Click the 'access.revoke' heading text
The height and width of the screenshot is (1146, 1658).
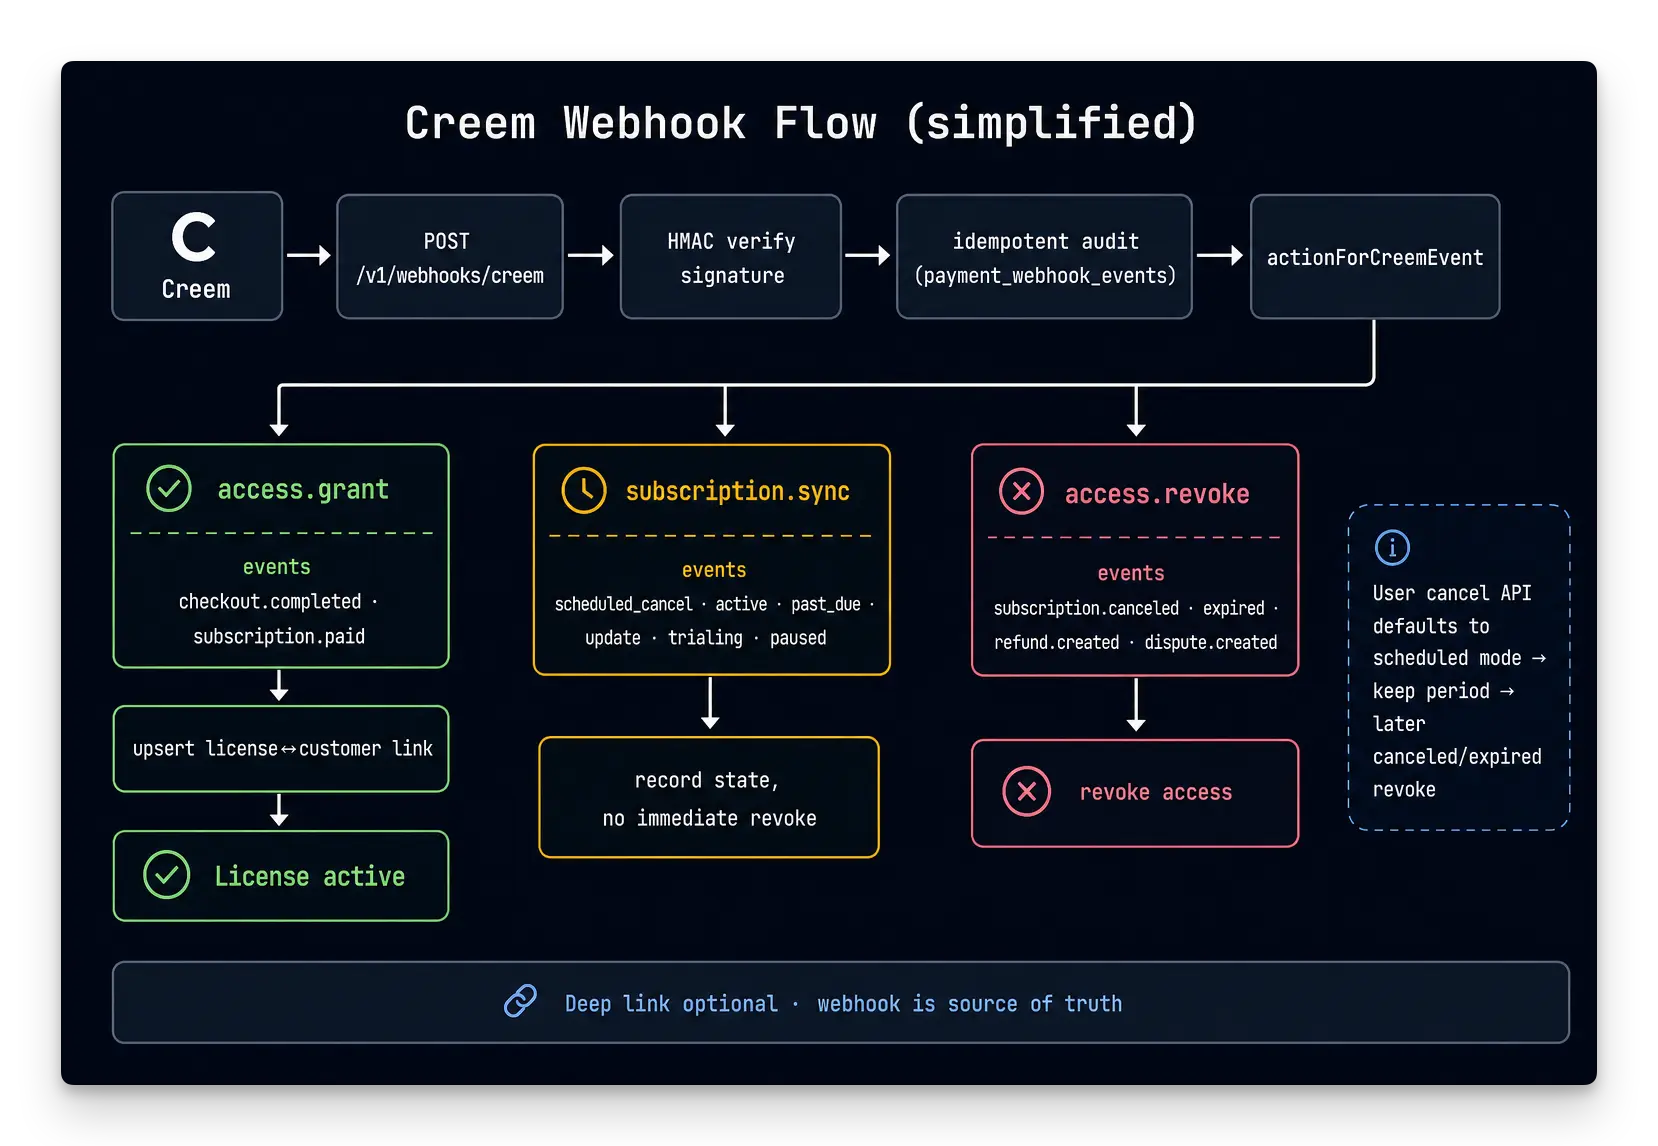[1157, 494]
